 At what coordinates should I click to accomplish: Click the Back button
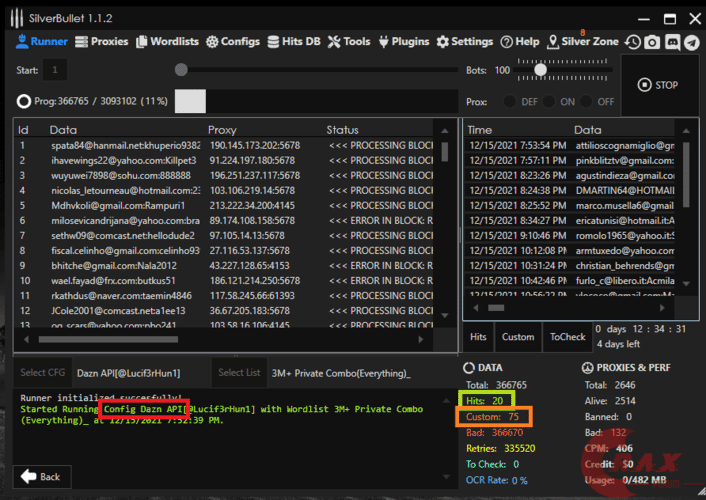coord(41,476)
